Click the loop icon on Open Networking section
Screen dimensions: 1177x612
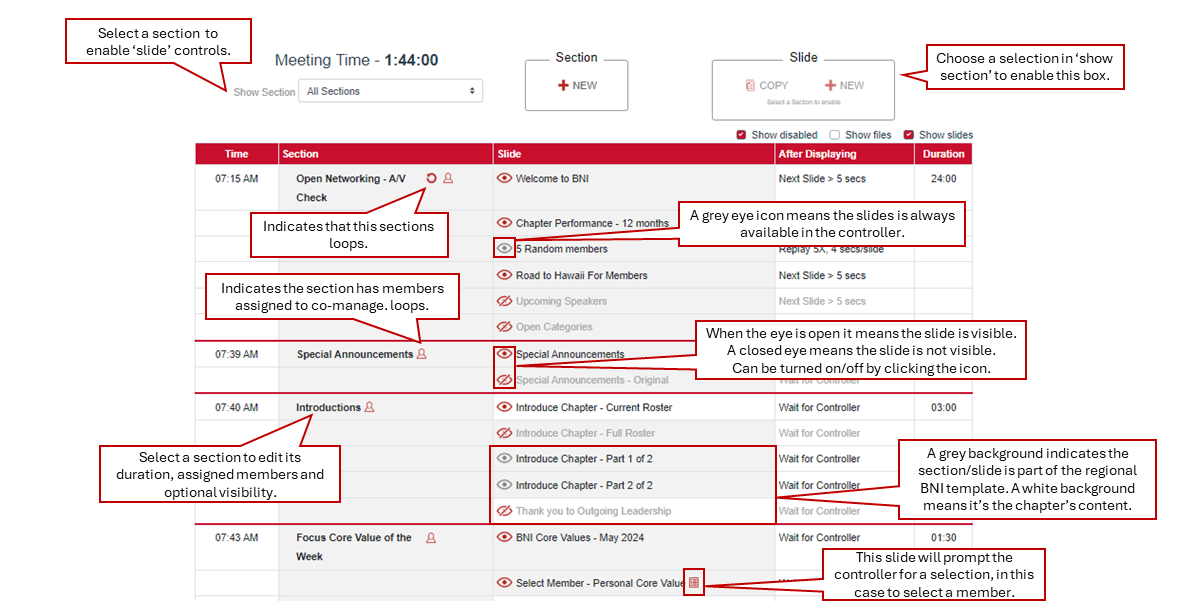tap(431, 179)
